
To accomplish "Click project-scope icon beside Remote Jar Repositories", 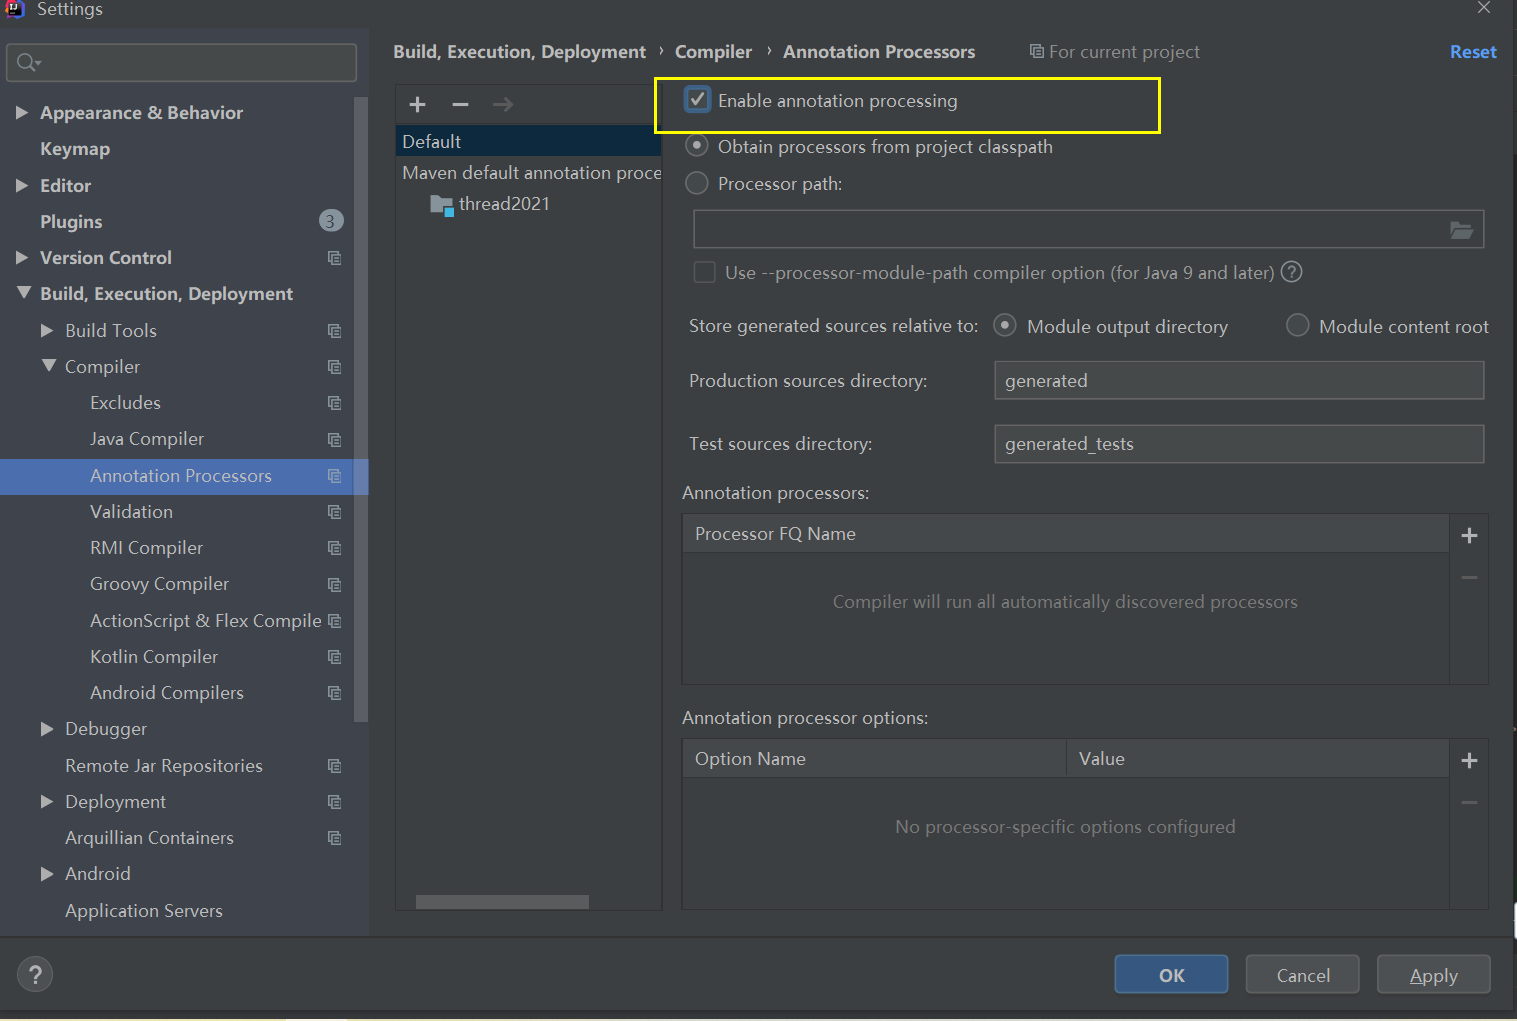I will [334, 766].
